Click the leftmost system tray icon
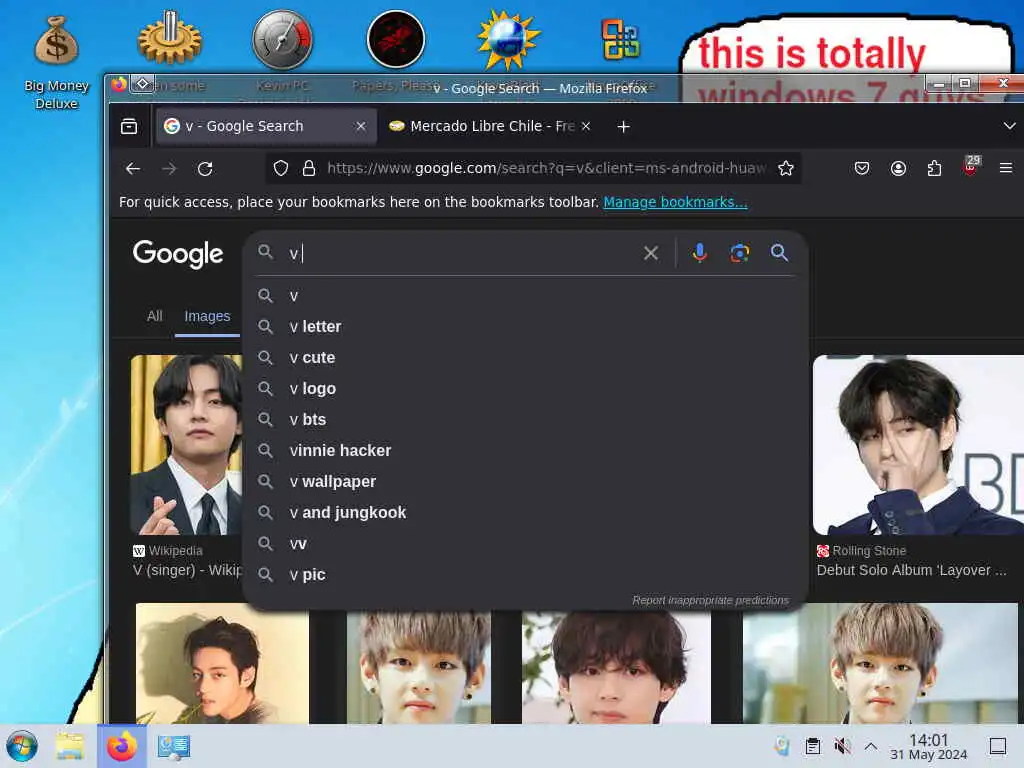The height and width of the screenshot is (768, 1024). coord(782,746)
